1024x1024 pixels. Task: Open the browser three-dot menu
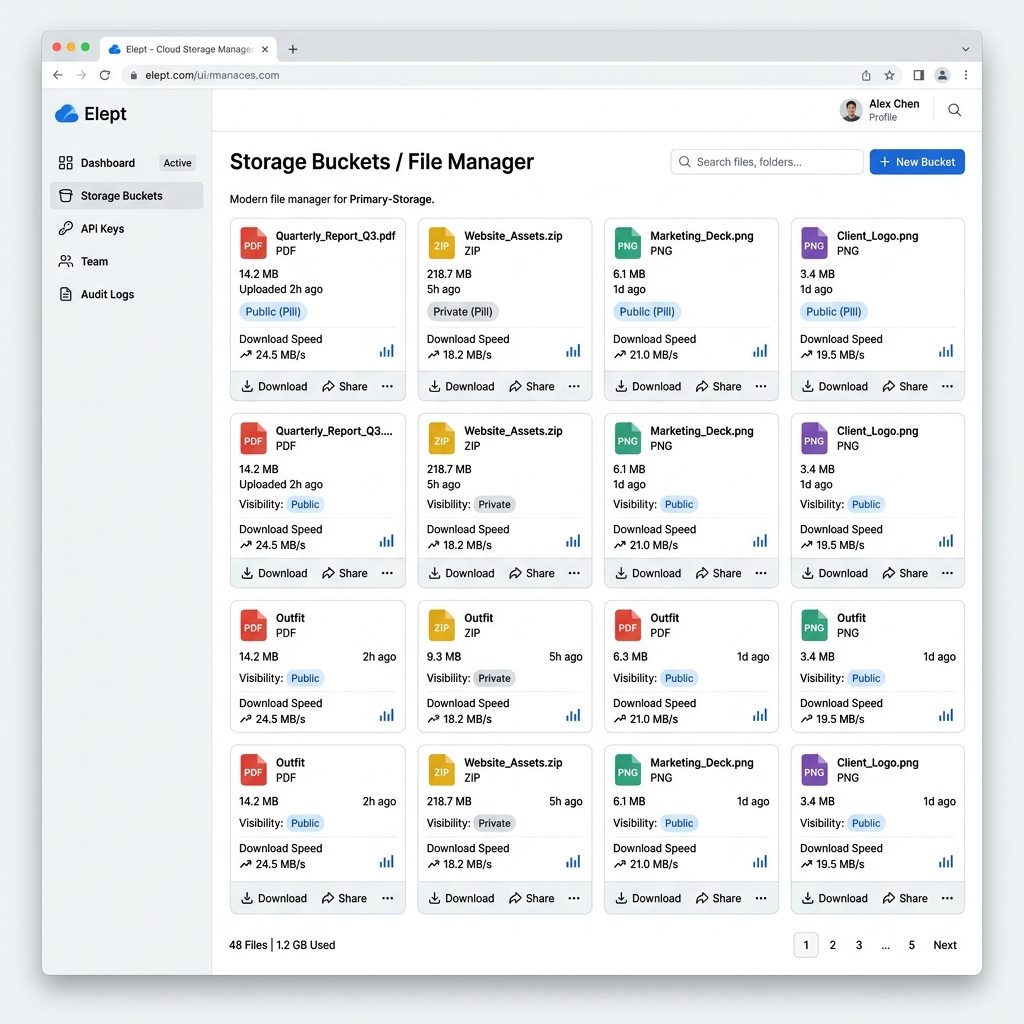[x=966, y=75]
